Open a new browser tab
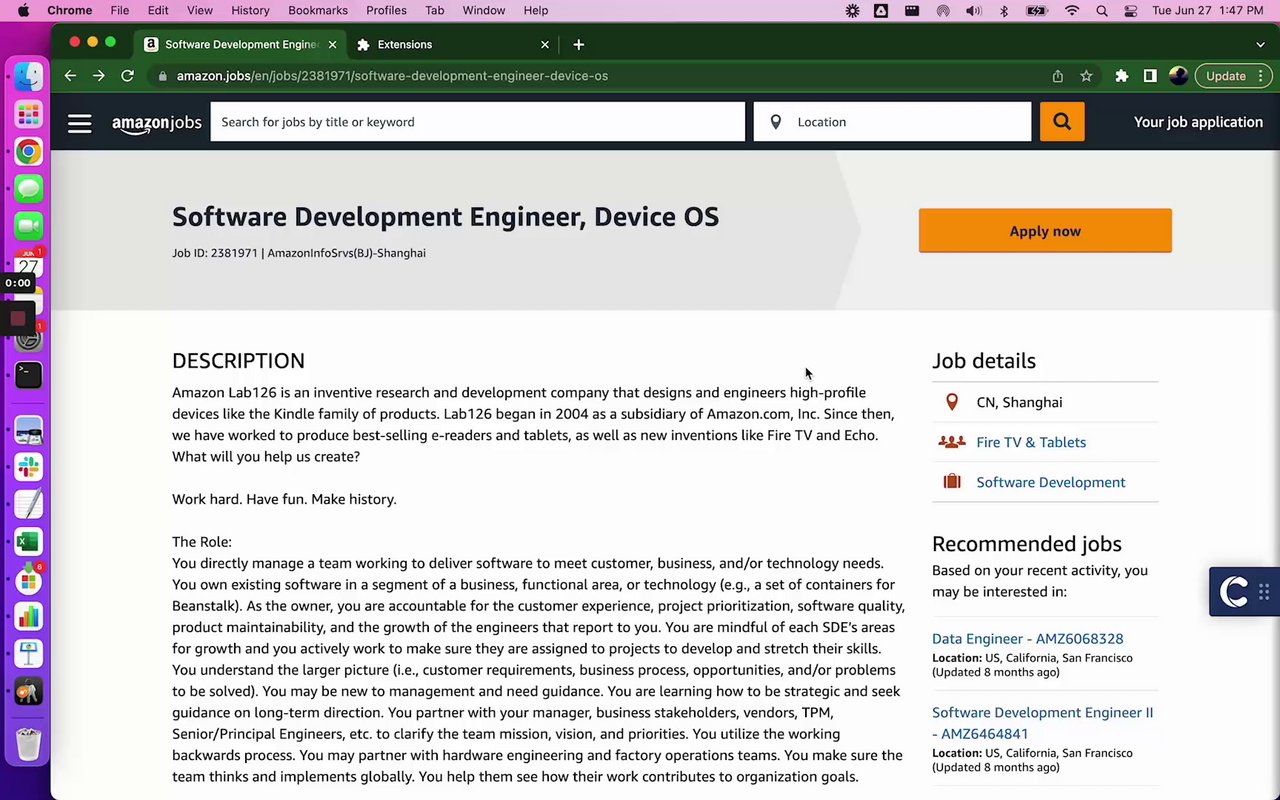Image resolution: width=1280 pixels, height=800 pixels. click(579, 44)
